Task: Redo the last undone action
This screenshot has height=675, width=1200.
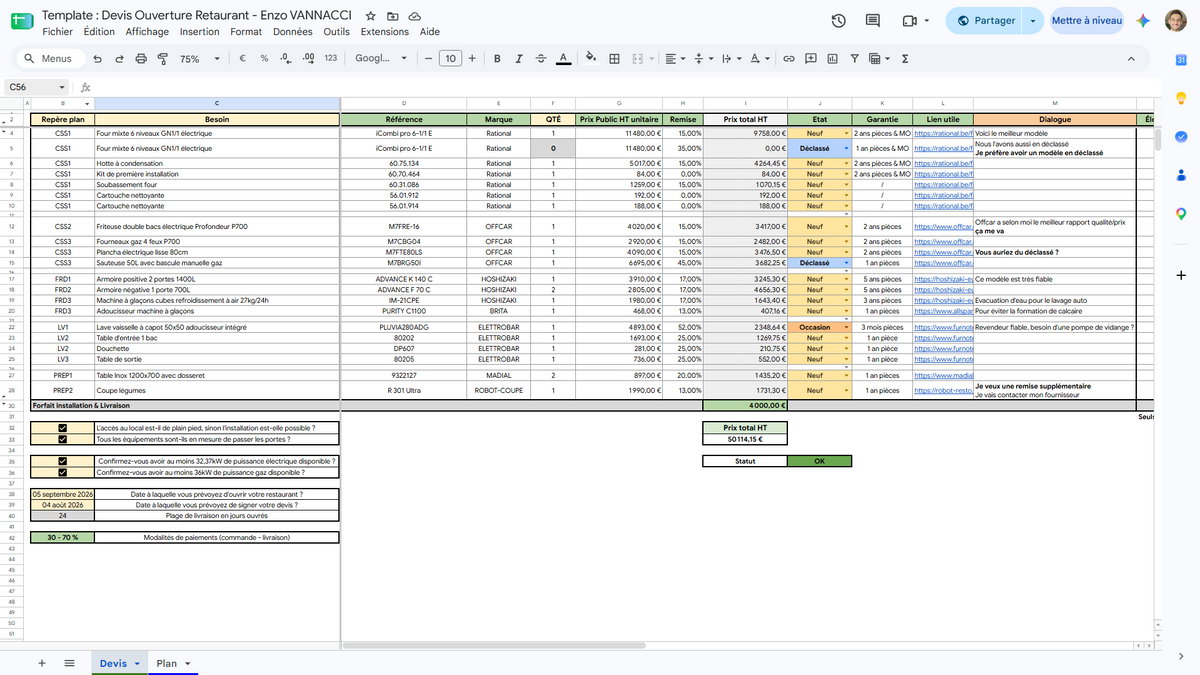Action: [x=120, y=59]
